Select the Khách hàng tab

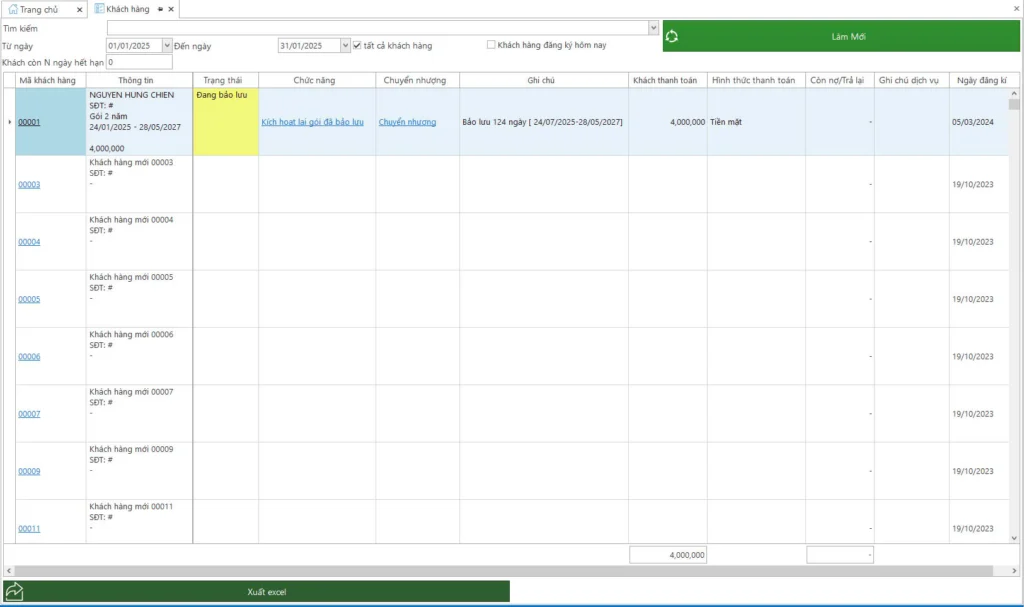[127, 9]
